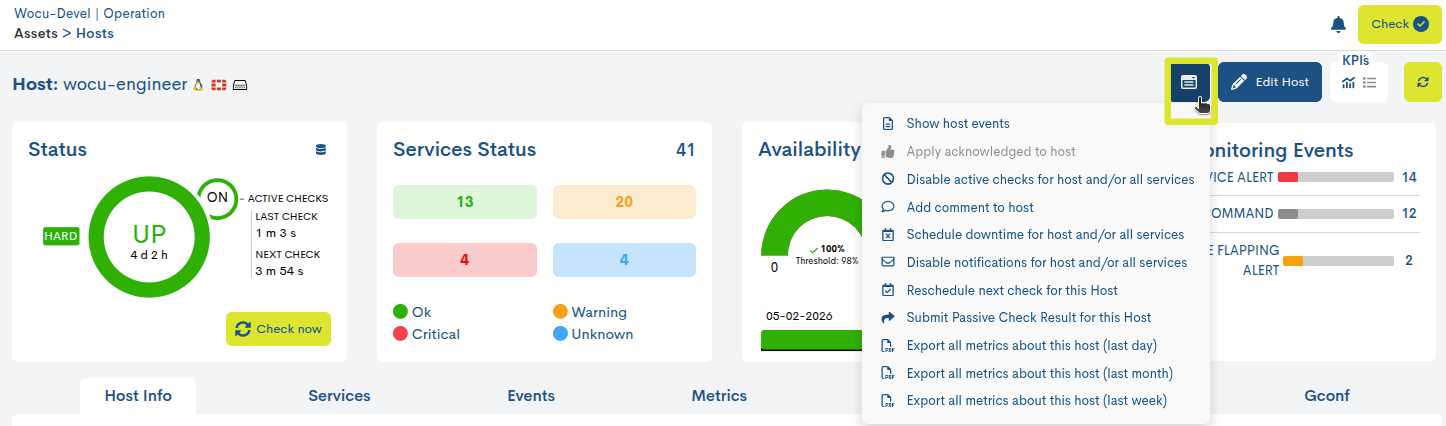The height and width of the screenshot is (426, 1446).
Task: Export all metrics (last week)
Action: [1036, 401]
